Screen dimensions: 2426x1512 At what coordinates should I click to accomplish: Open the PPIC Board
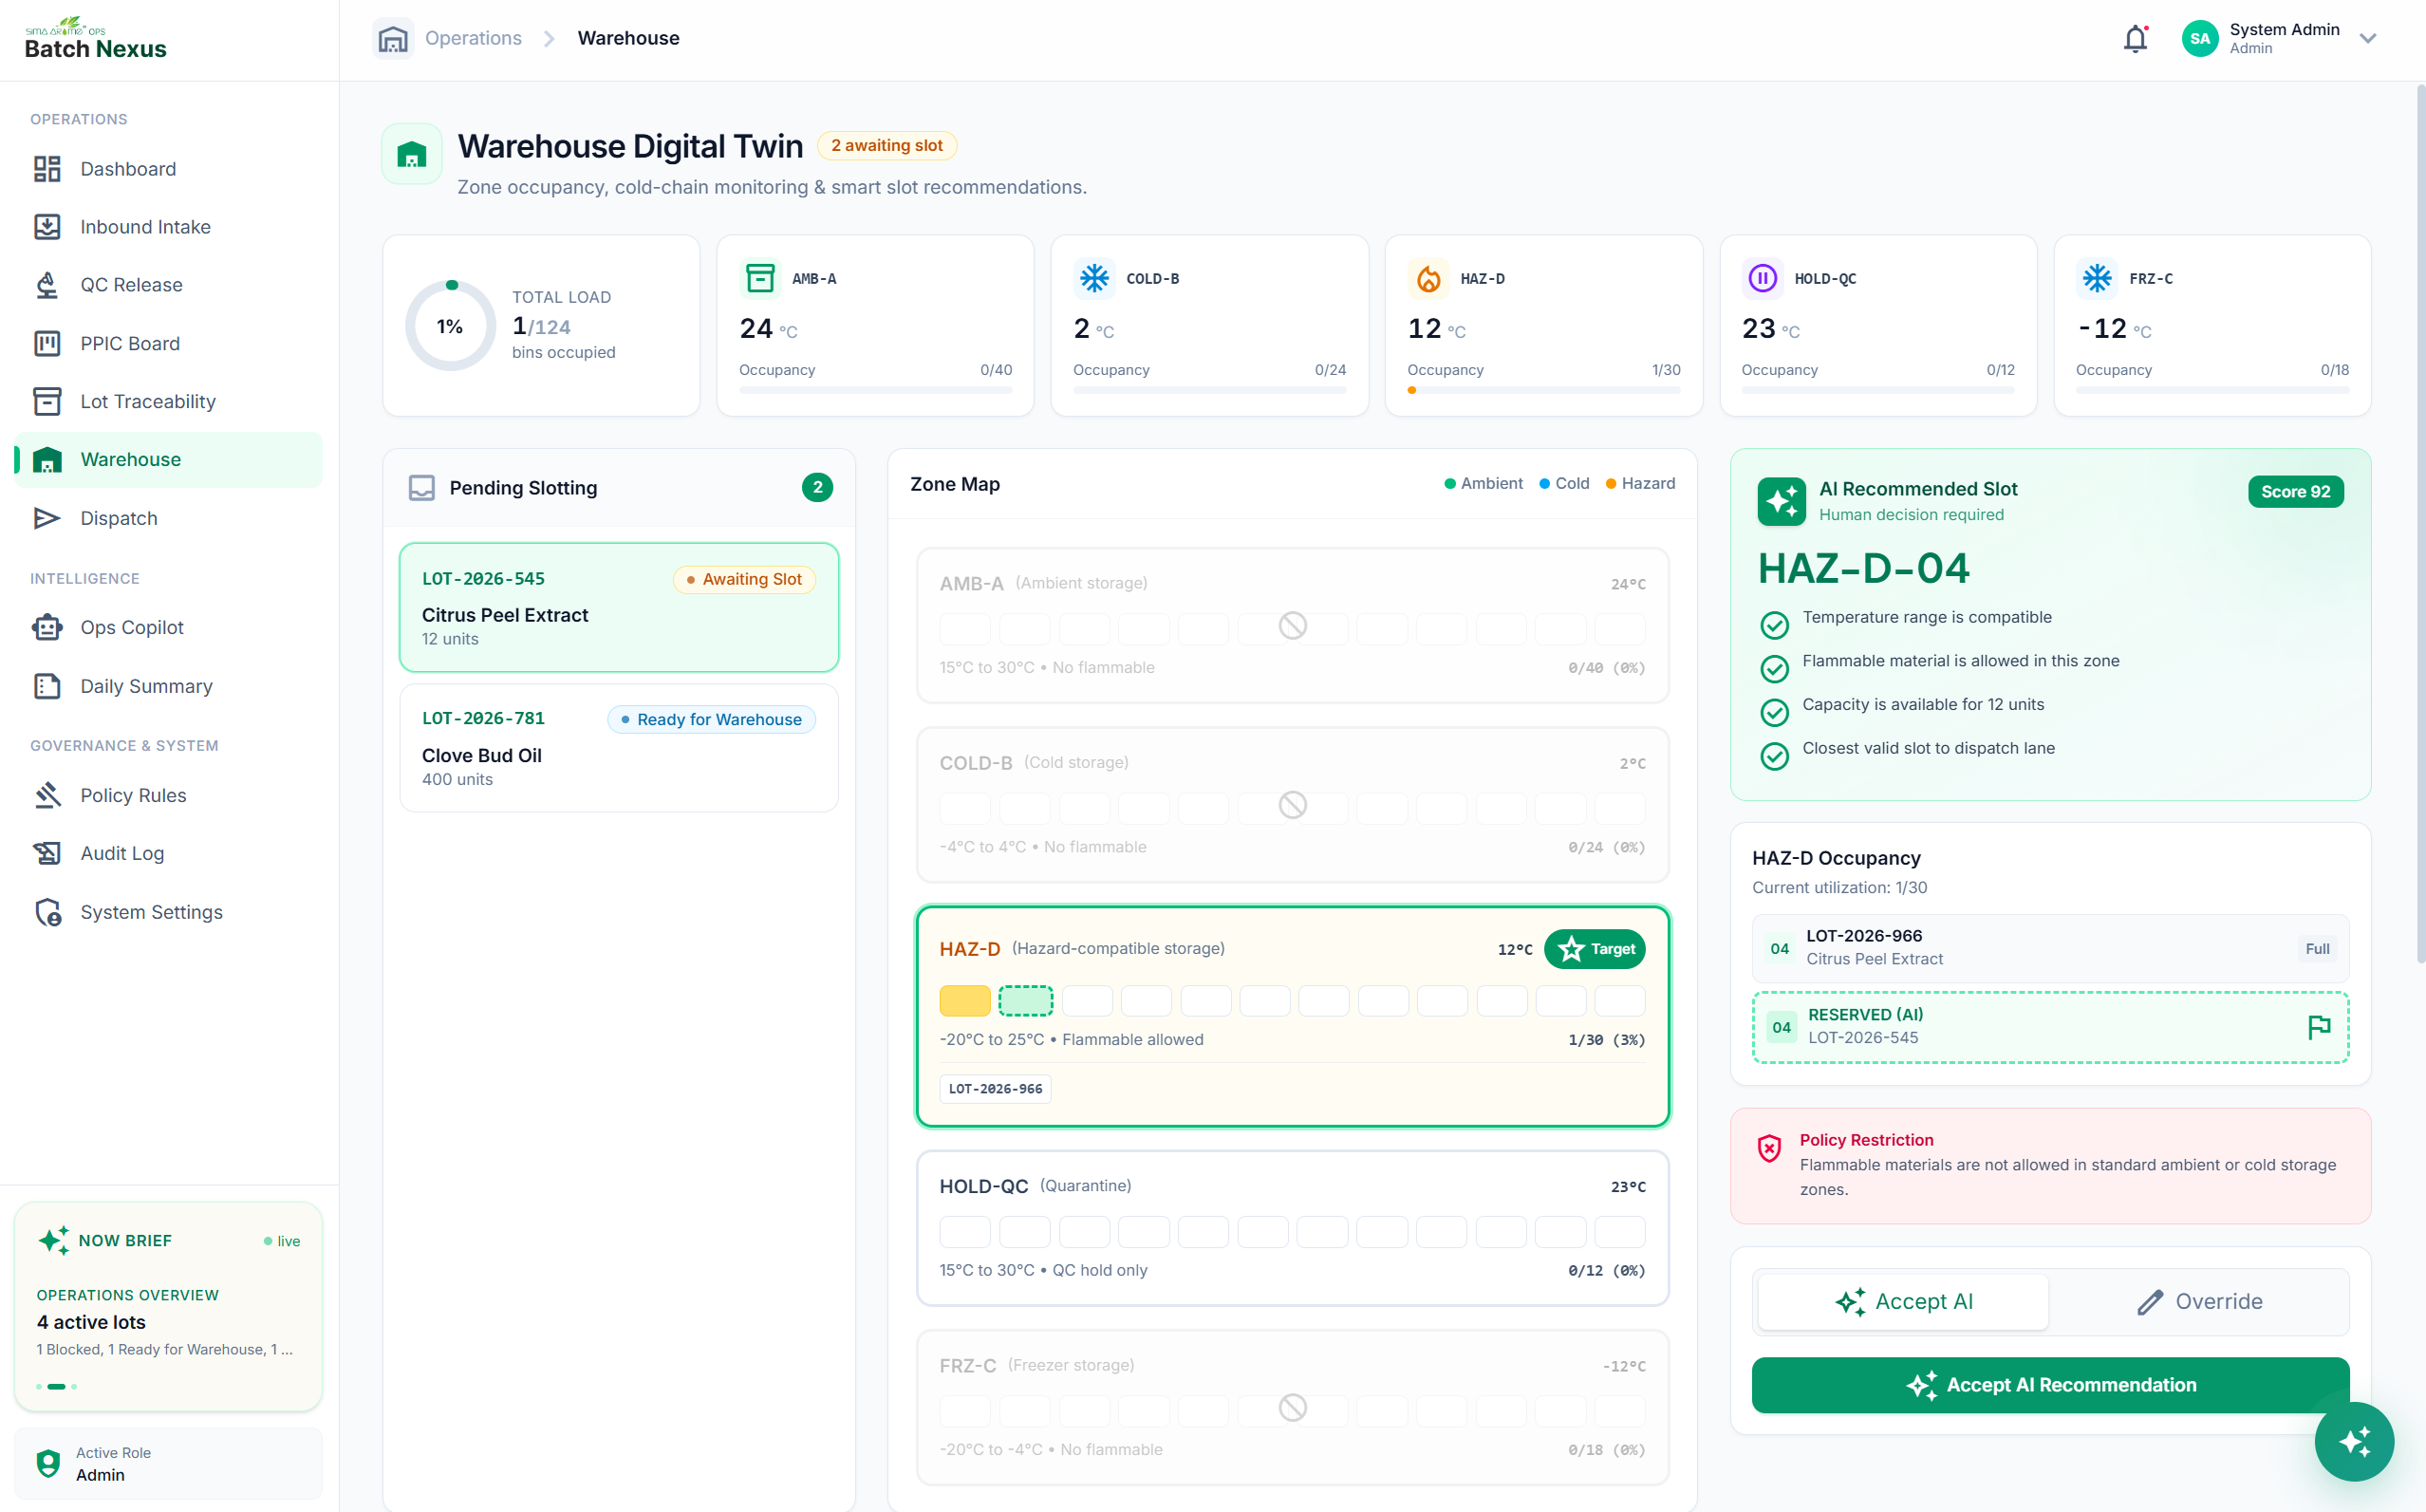168,343
